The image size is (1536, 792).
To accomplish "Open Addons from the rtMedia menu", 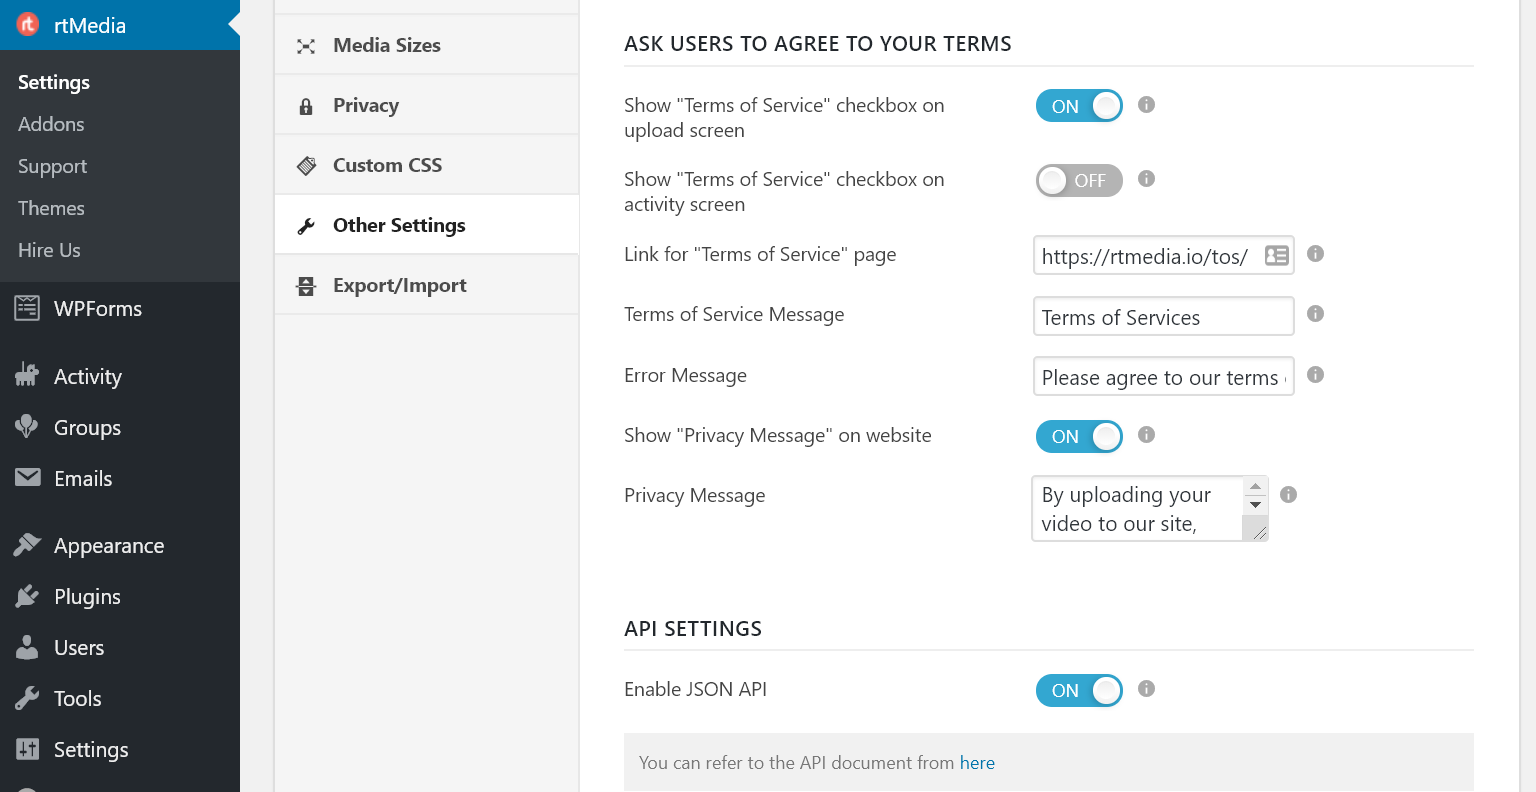I will (50, 124).
